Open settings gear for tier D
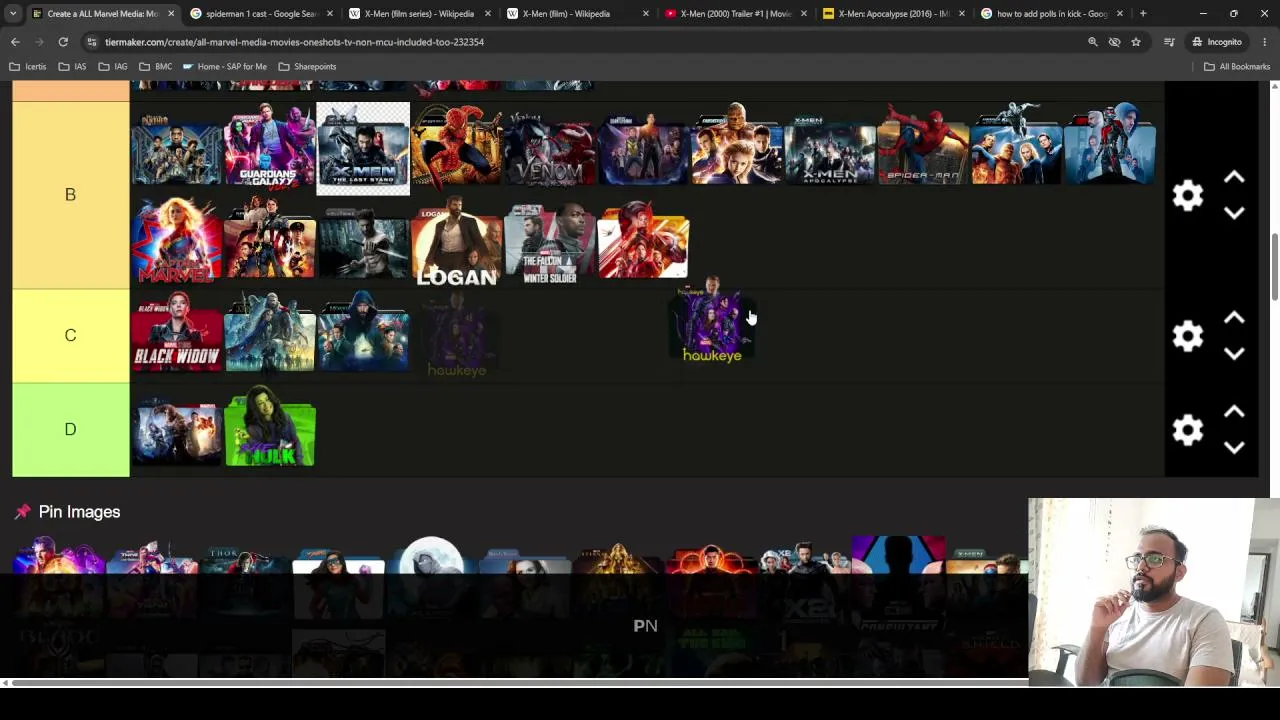Image resolution: width=1280 pixels, height=720 pixels. [1188, 430]
